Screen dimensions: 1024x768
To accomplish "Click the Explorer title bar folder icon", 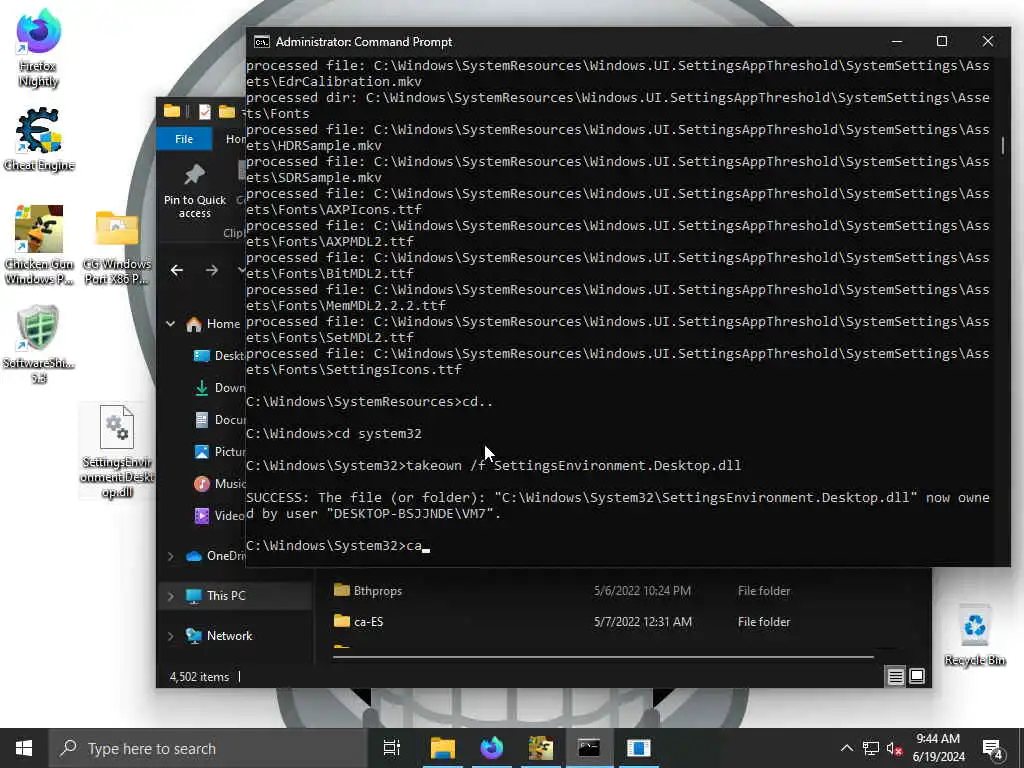I will (172, 111).
